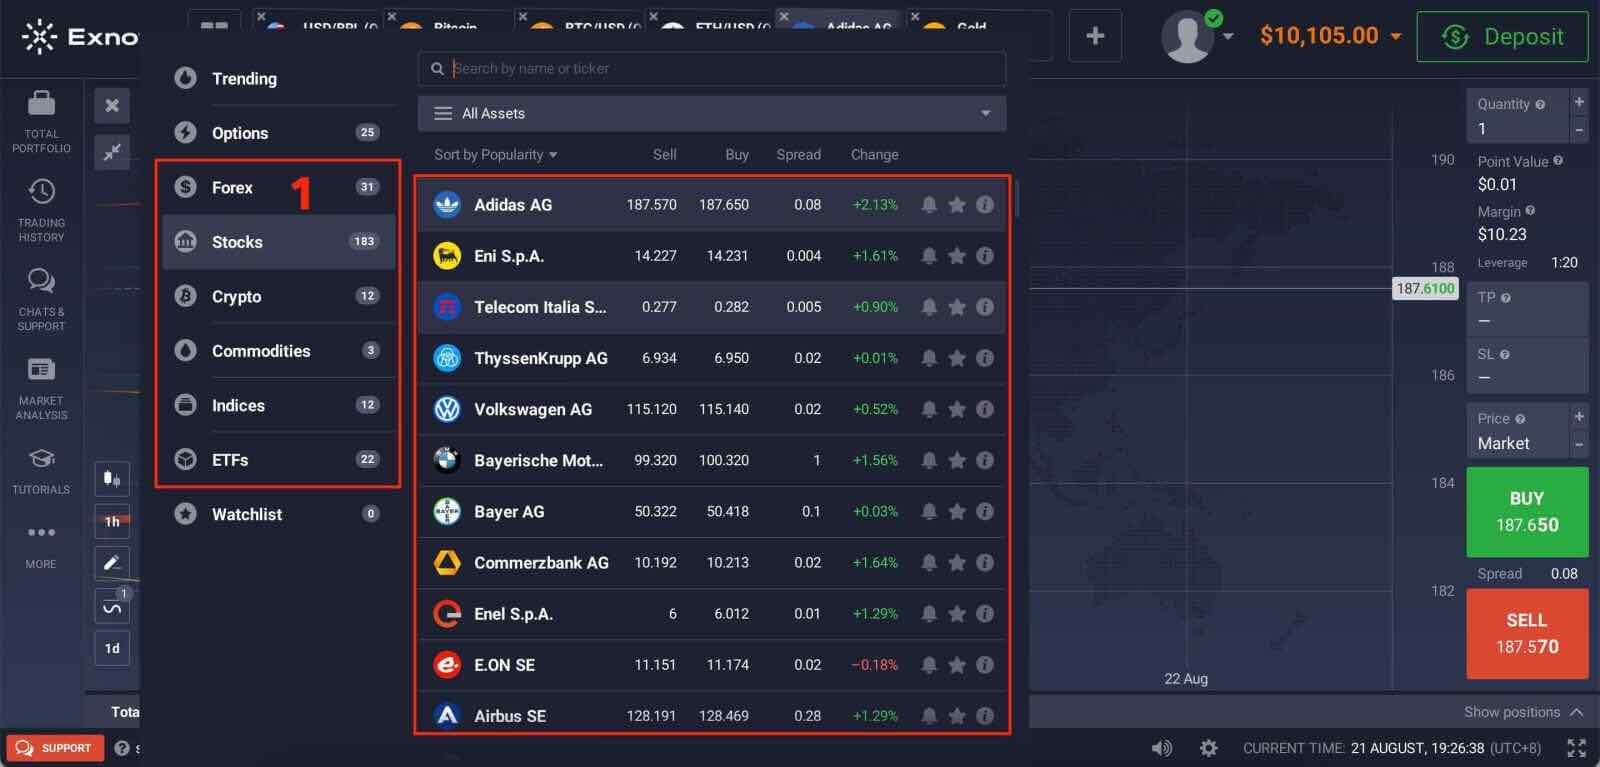Add Adidas AG to favorites star
1600x767 pixels.
pyautogui.click(x=957, y=204)
